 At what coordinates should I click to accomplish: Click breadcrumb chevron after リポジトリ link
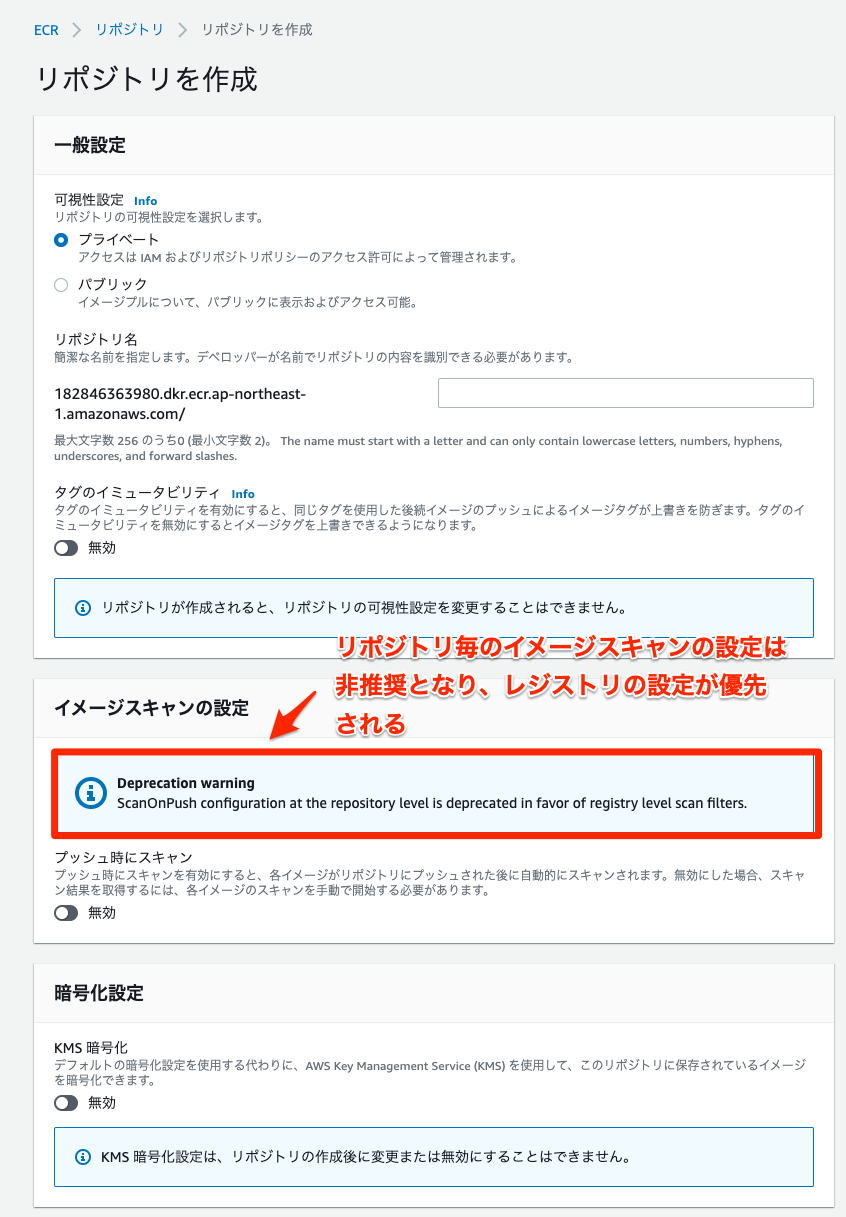point(182,30)
